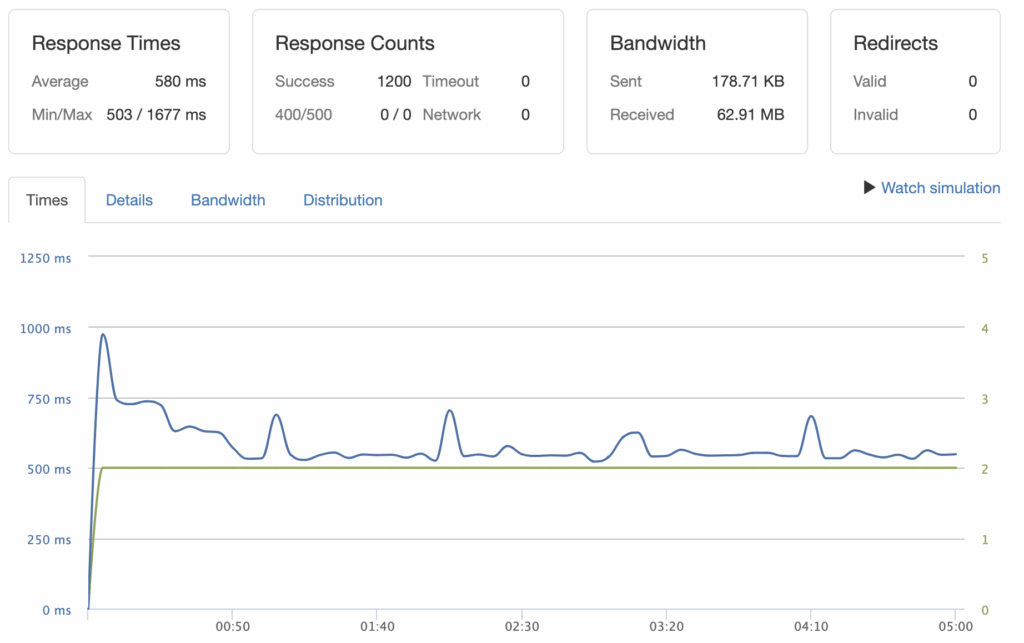Screen dimensions: 1024x643
Task: Click the highest peak of the blue line
Action: click(103, 335)
